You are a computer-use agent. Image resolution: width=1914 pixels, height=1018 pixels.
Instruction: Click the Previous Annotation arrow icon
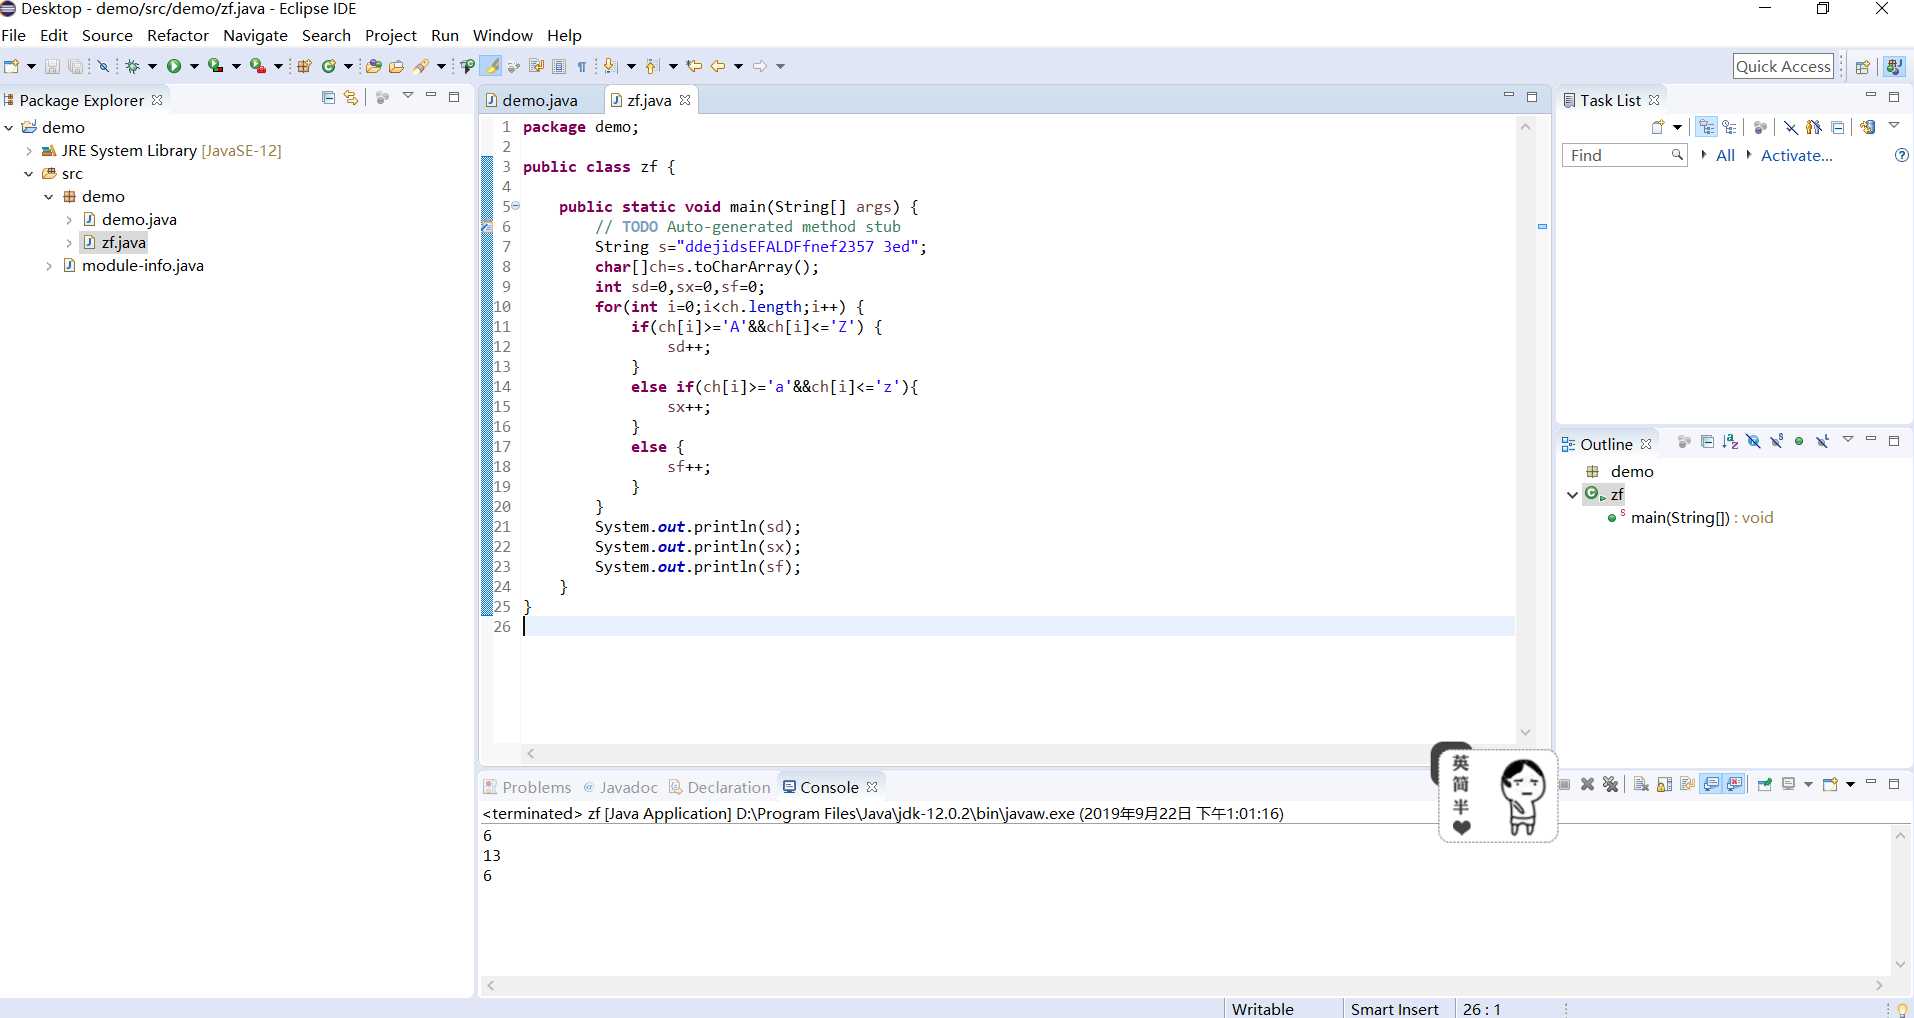(x=652, y=66)
